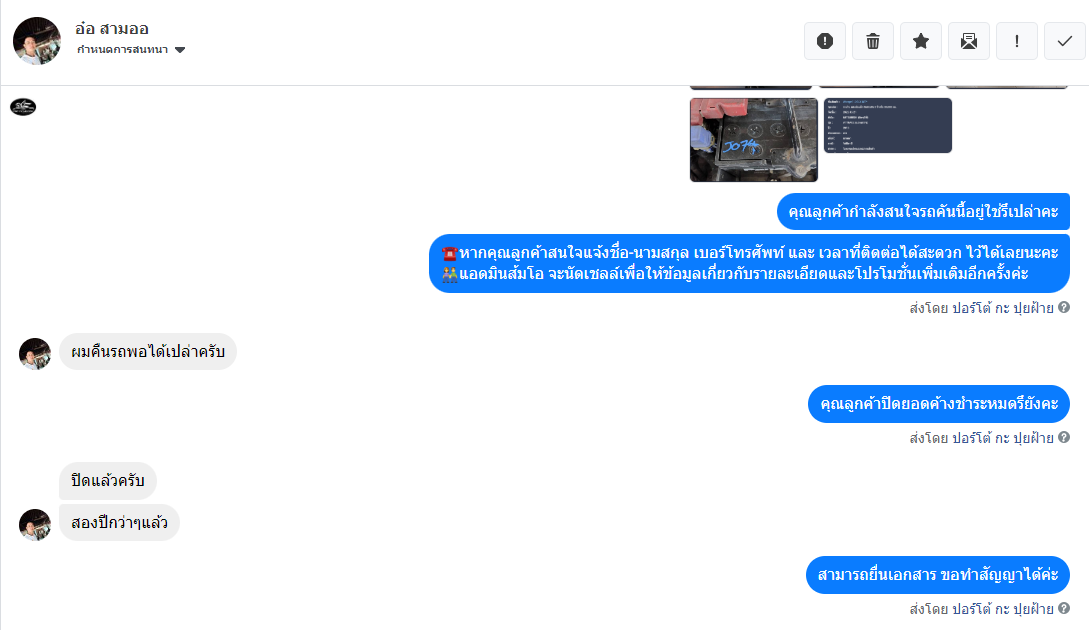Click the page logo avatar beside images
The width and height of the screenshot is (1089, 630).
tap(23, 107)
